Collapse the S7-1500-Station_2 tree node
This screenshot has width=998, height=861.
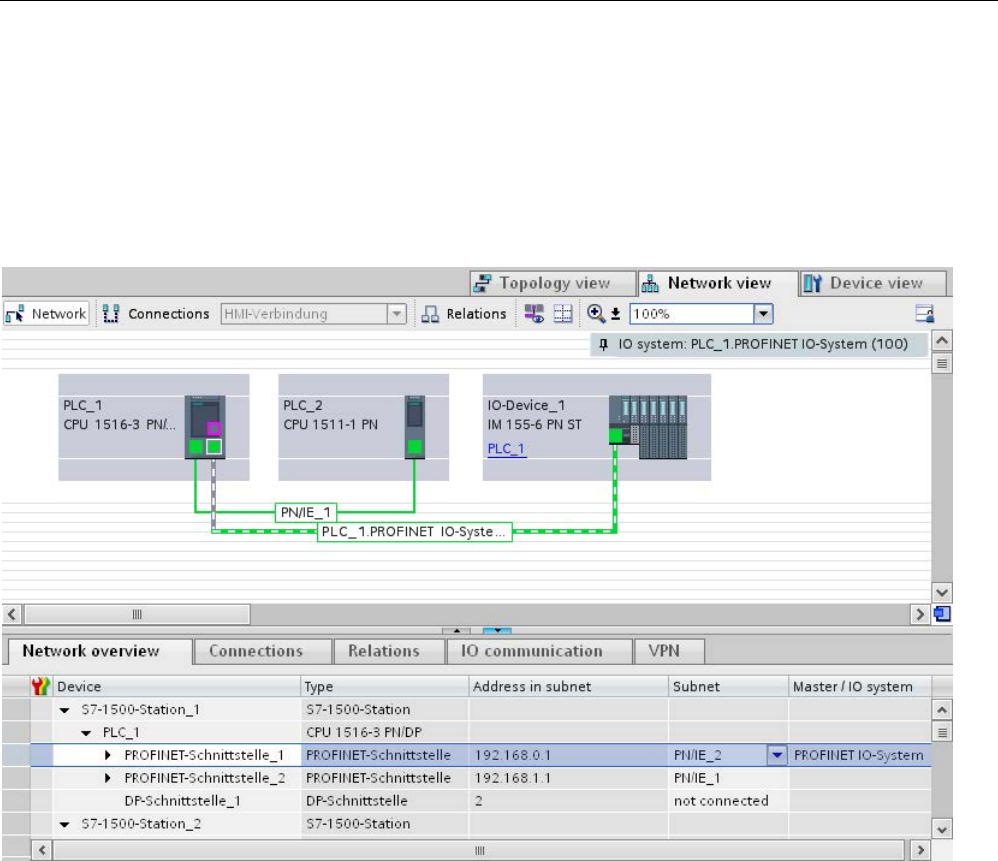65,825
